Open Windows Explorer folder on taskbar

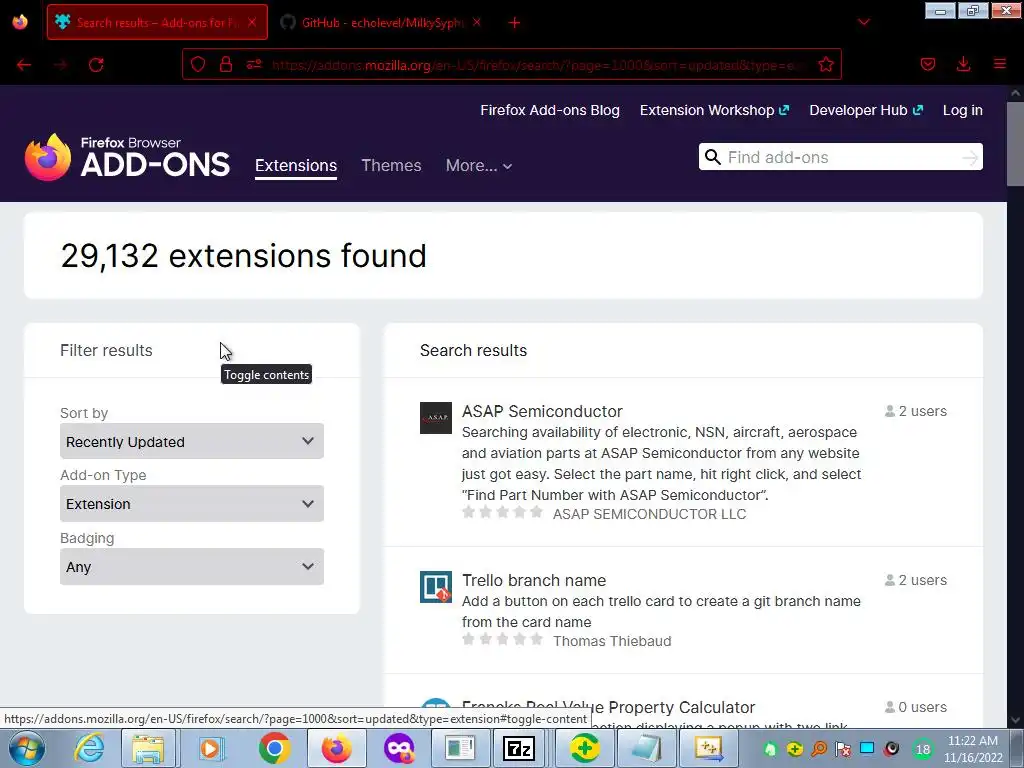(x=148, y=748)
